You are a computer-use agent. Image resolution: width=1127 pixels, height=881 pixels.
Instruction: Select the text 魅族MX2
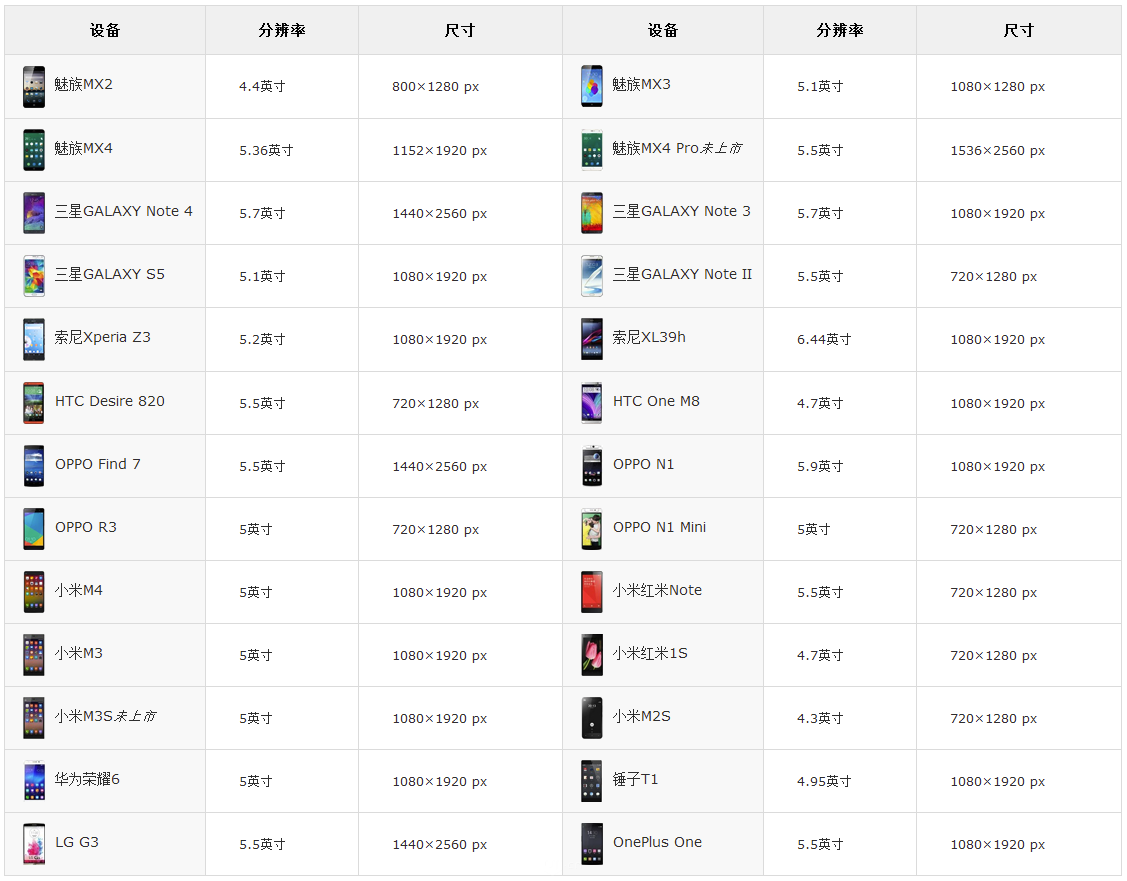pyautogui.click(x=83, y=85)
